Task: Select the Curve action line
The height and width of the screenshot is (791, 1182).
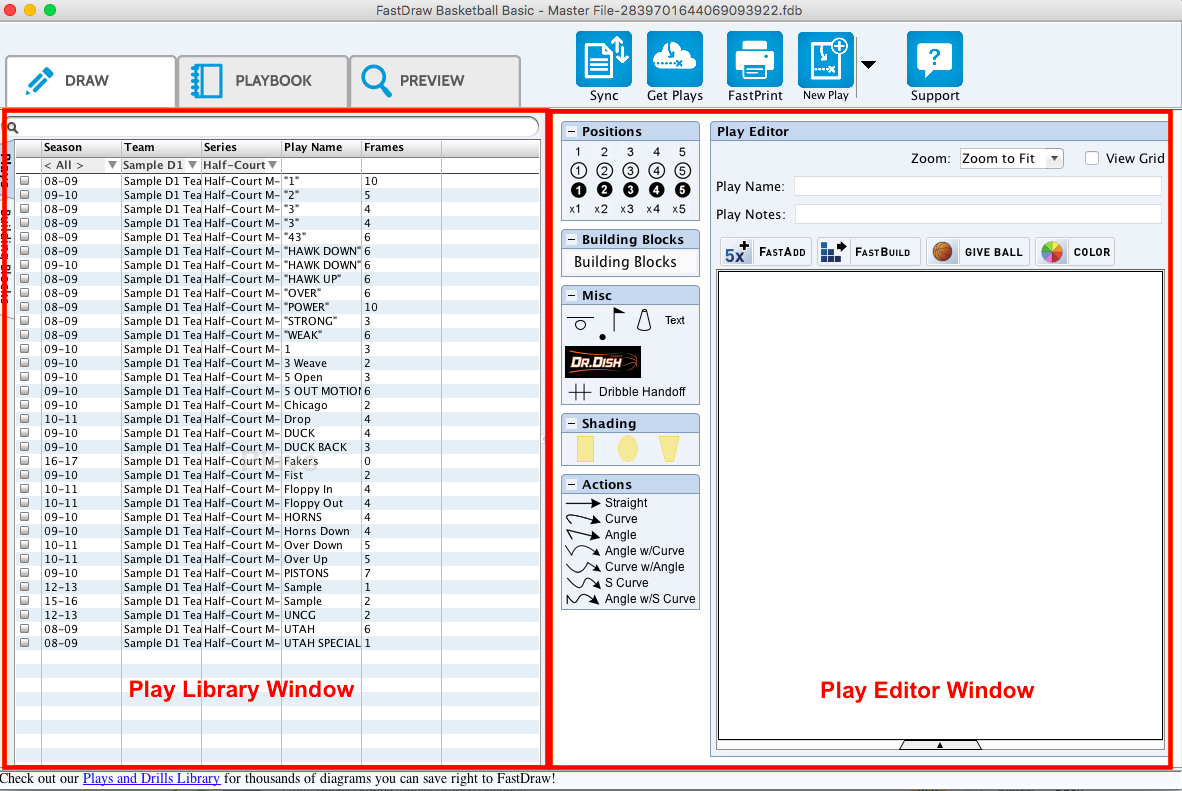Action: tap(602, 519)
